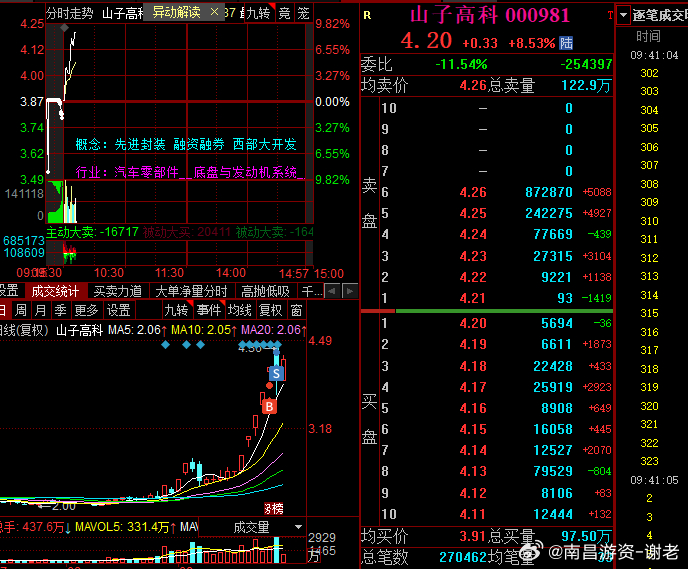This screenshot has height=569, width=688.
Task: Click the R icon beside stock name
Action: (367, 16)
